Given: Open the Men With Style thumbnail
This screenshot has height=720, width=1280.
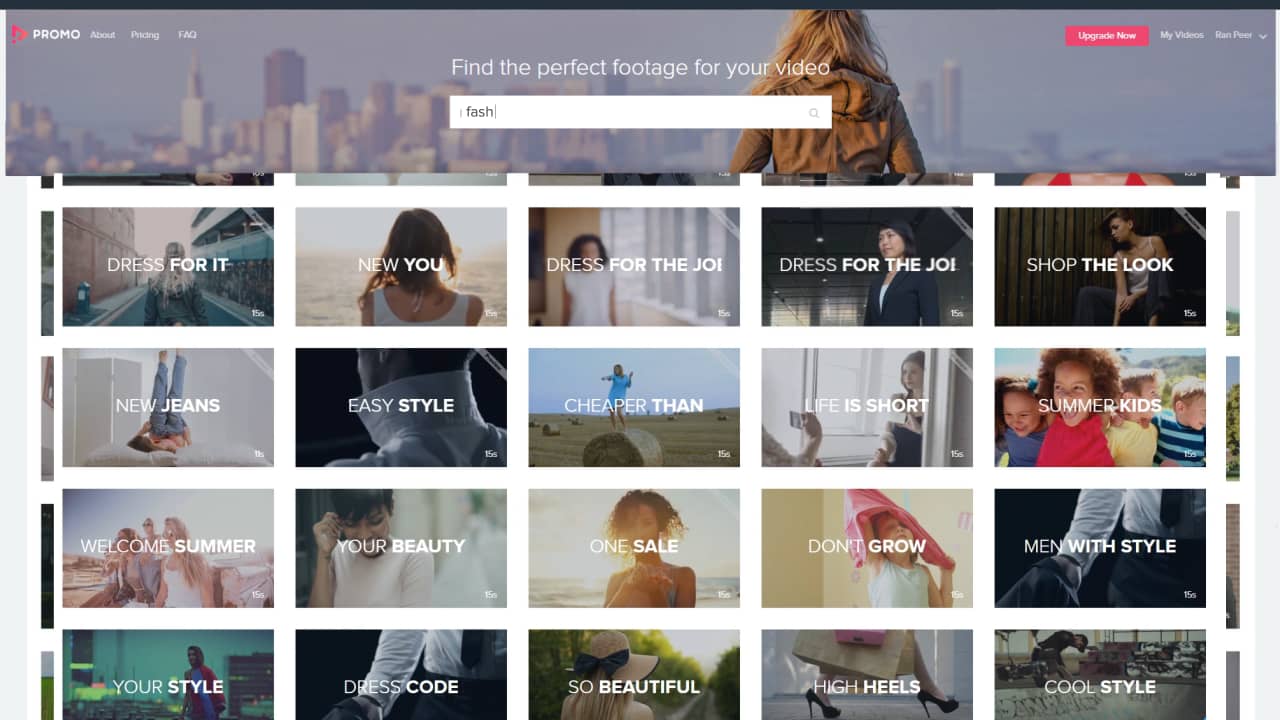Looking at the screenshot, I should (1100, 549).
